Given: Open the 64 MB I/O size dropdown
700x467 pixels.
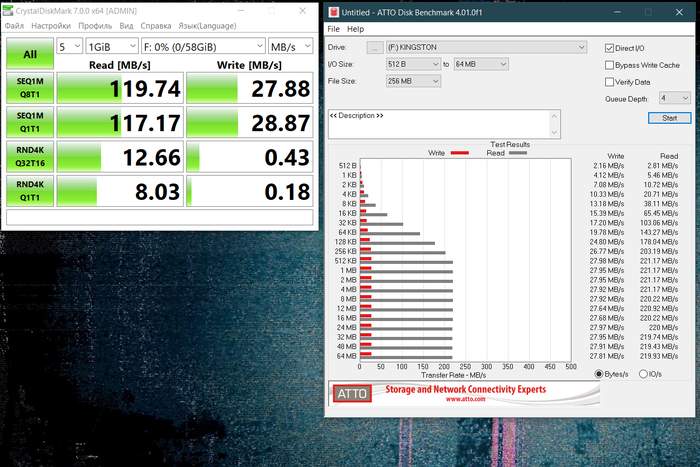Looking at the screenshot, I should coord(481,64).
